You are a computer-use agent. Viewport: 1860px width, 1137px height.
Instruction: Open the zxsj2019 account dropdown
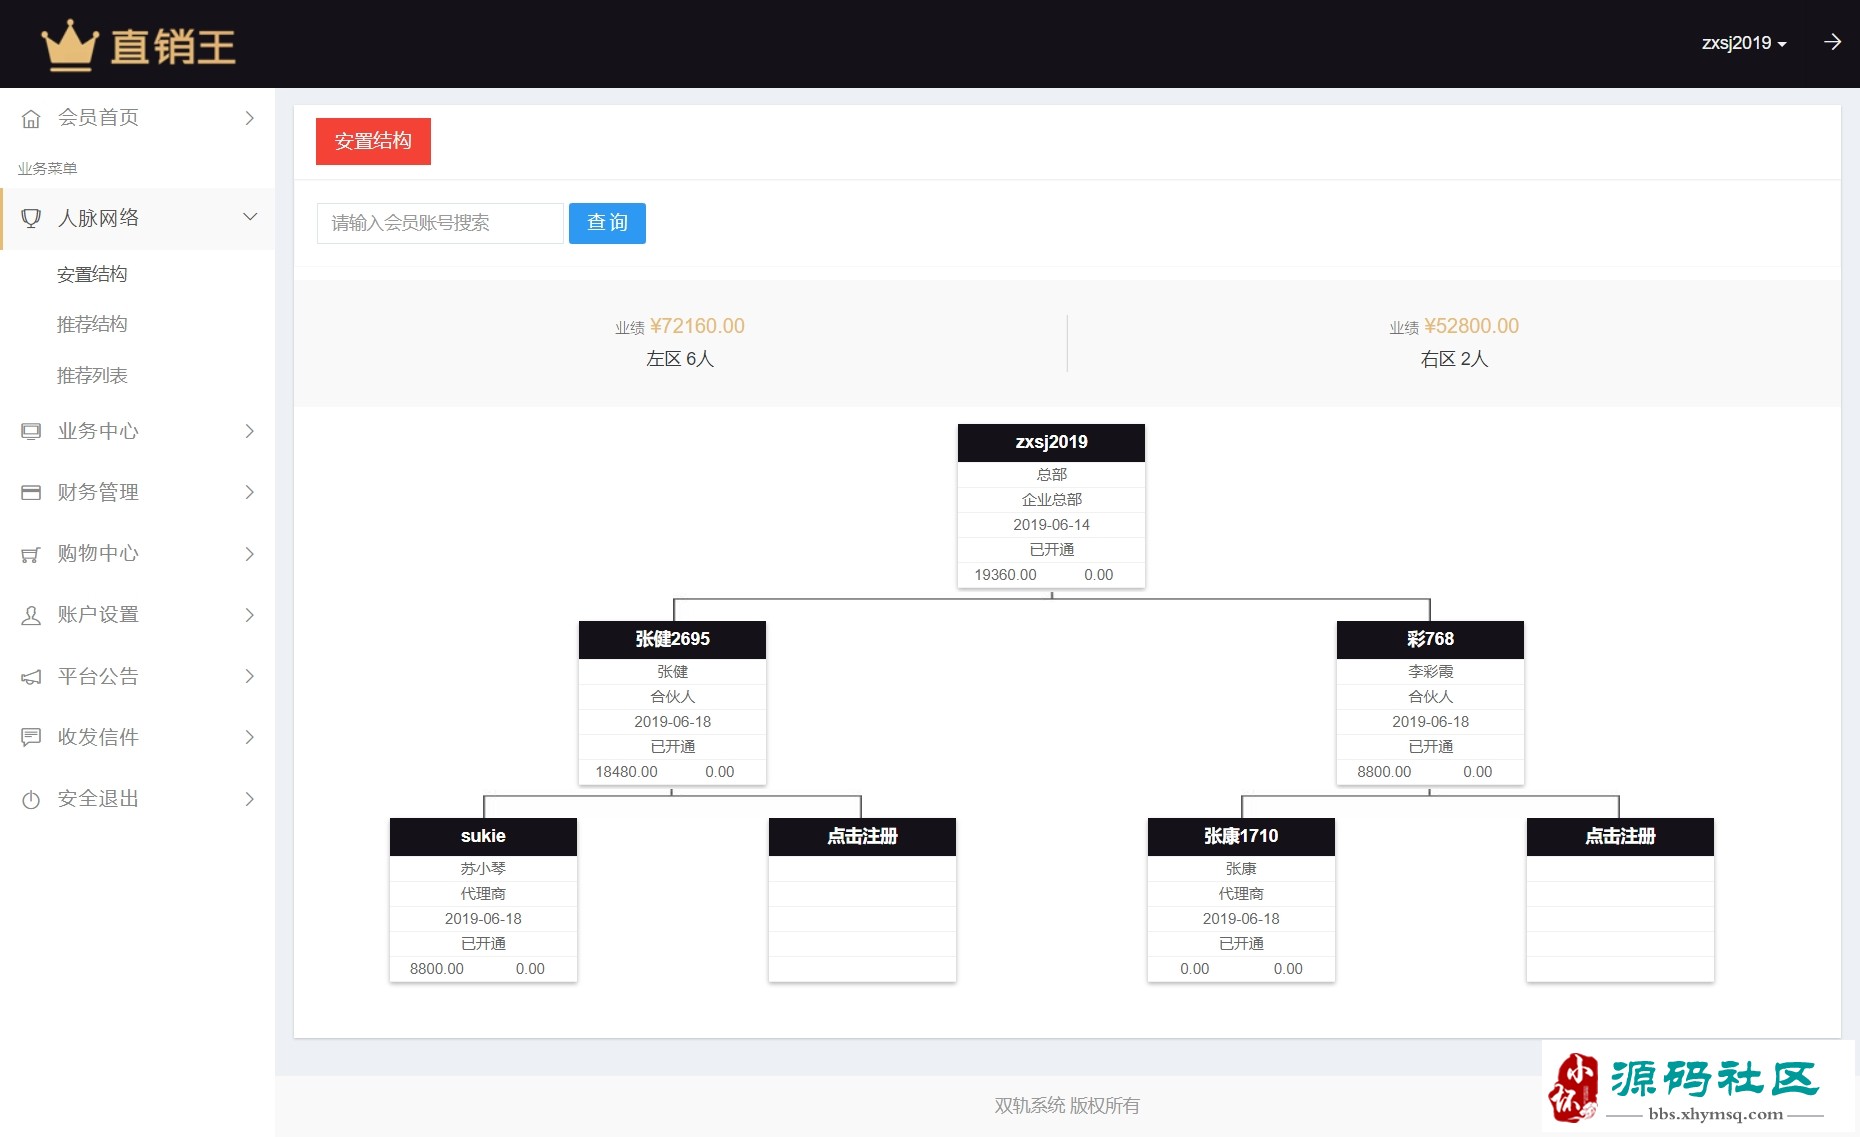coord(1743,43)
